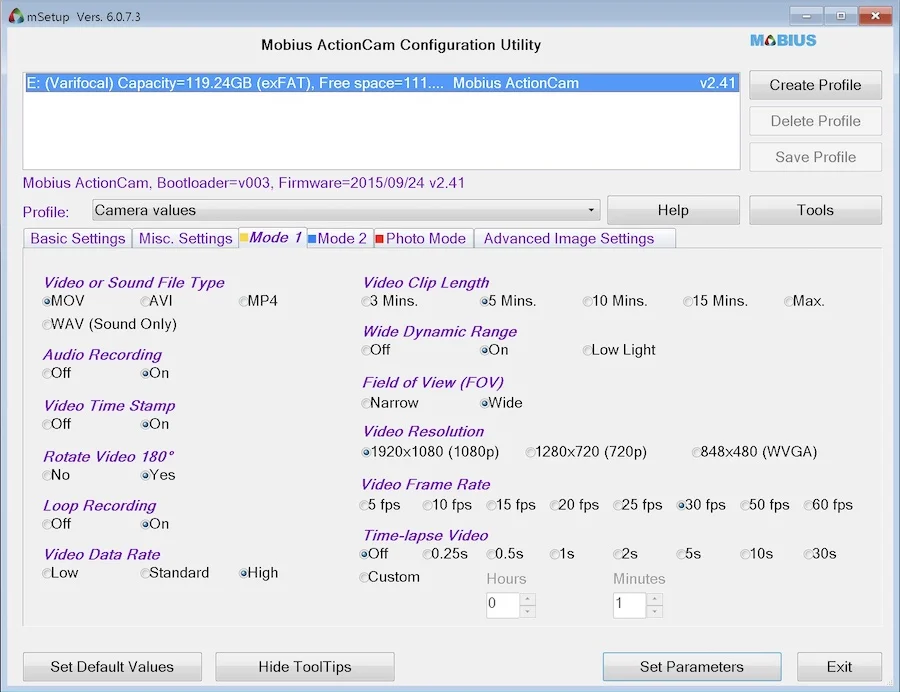Choose 10 Mins. video clip length
The height and width of the screenshot is (692, 900).
point(615,301)
